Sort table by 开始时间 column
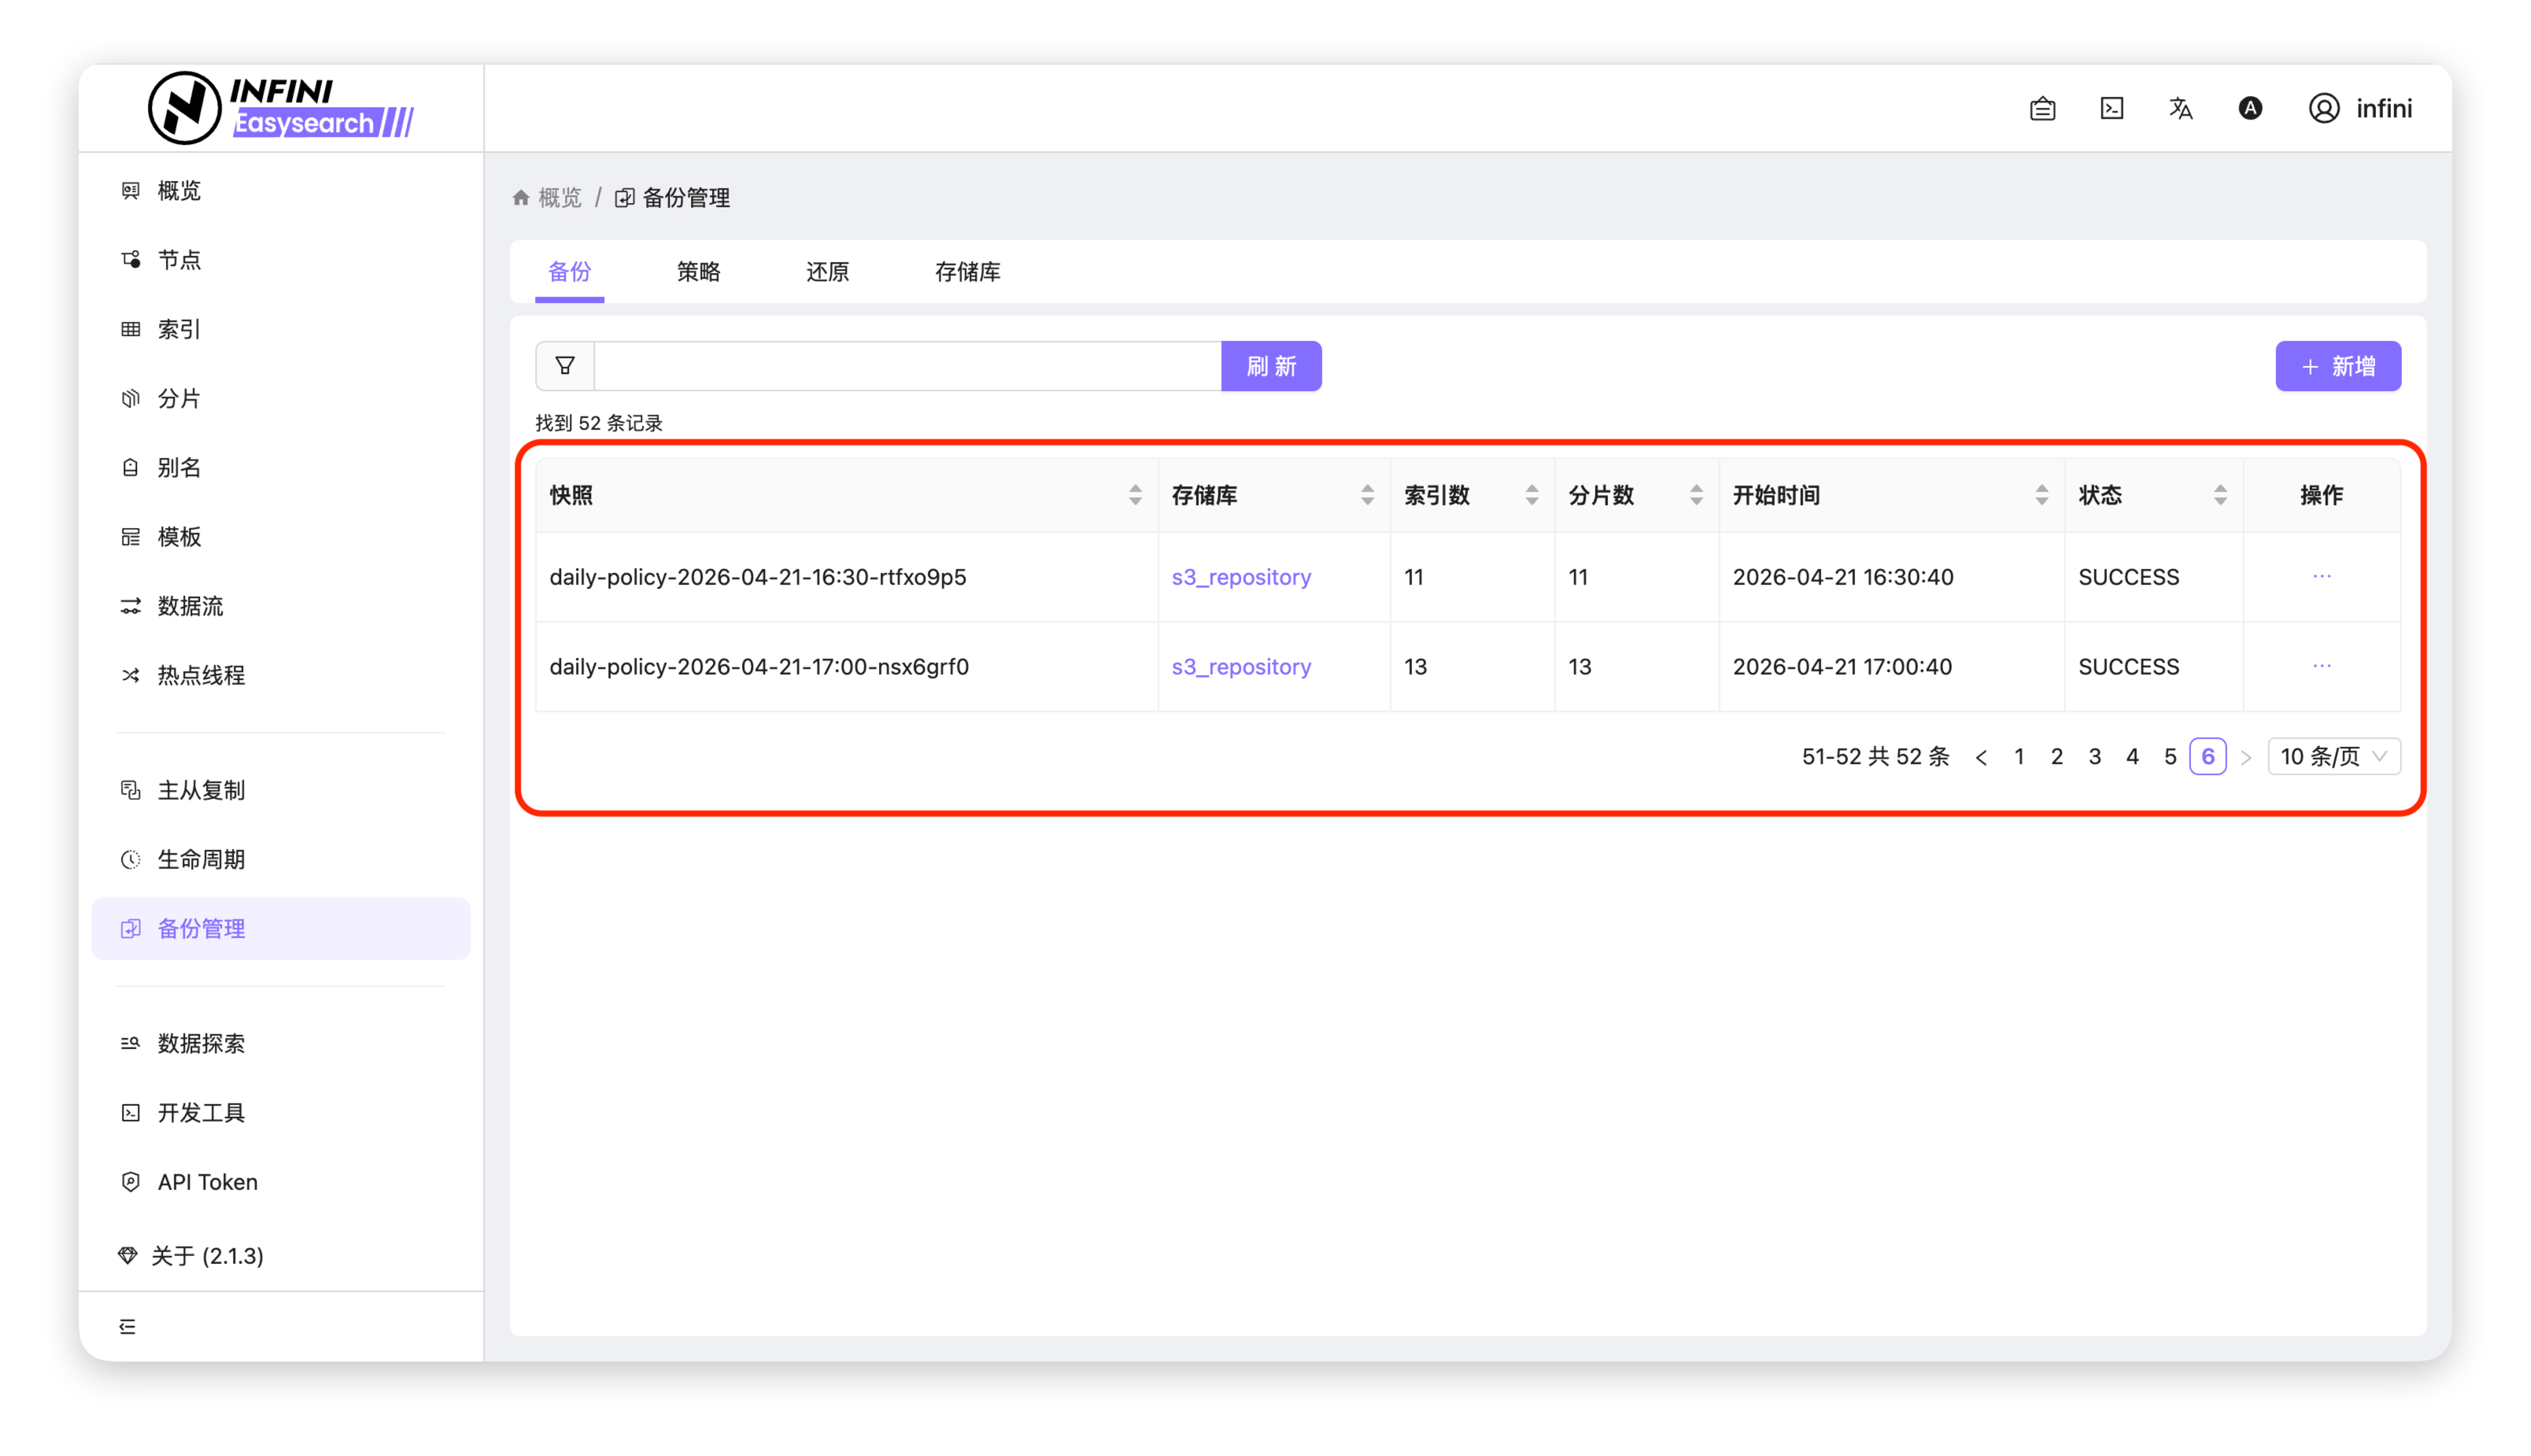The image size is (2531, 1456). coord(2041,495)
